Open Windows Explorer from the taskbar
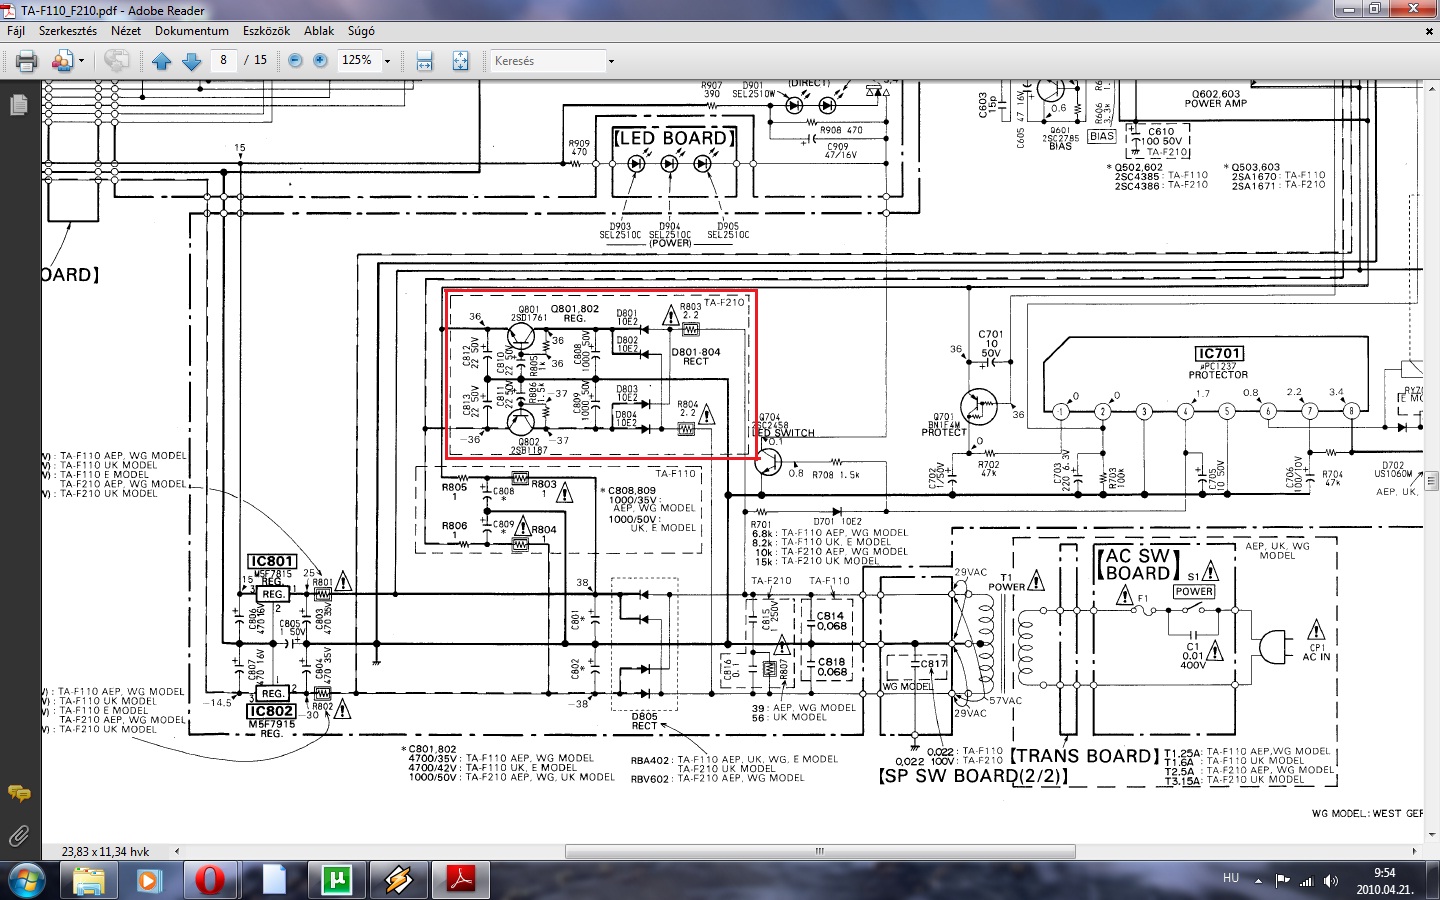Viewport: 1440px width, 900px height. coord(89,880)
